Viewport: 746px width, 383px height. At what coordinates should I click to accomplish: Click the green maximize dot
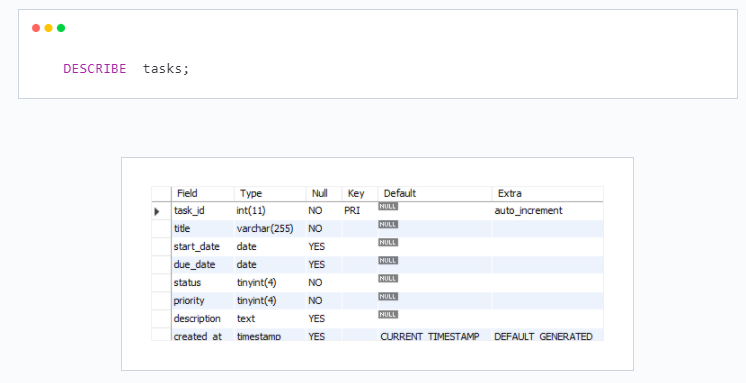point(61,28)
